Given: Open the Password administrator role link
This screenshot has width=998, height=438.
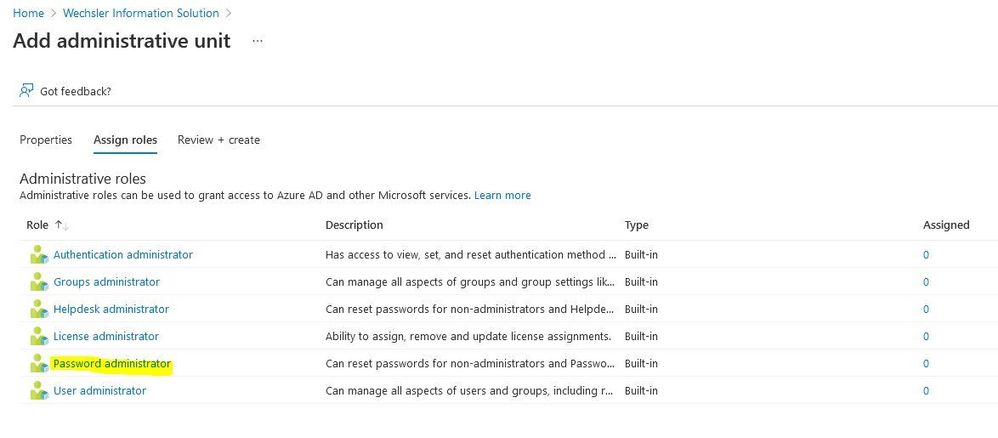Looking at the screenshot, I should (x=112, y=364).
